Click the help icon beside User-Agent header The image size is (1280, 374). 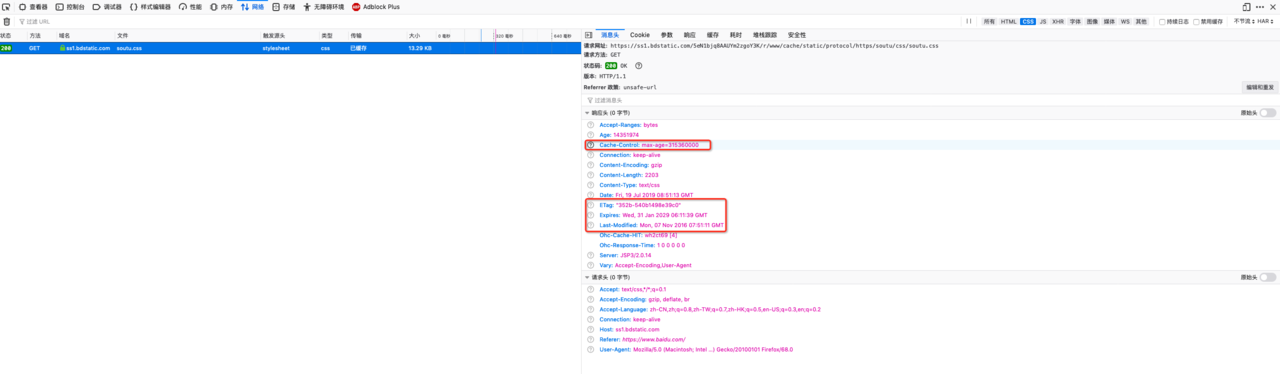pos(591,349)
